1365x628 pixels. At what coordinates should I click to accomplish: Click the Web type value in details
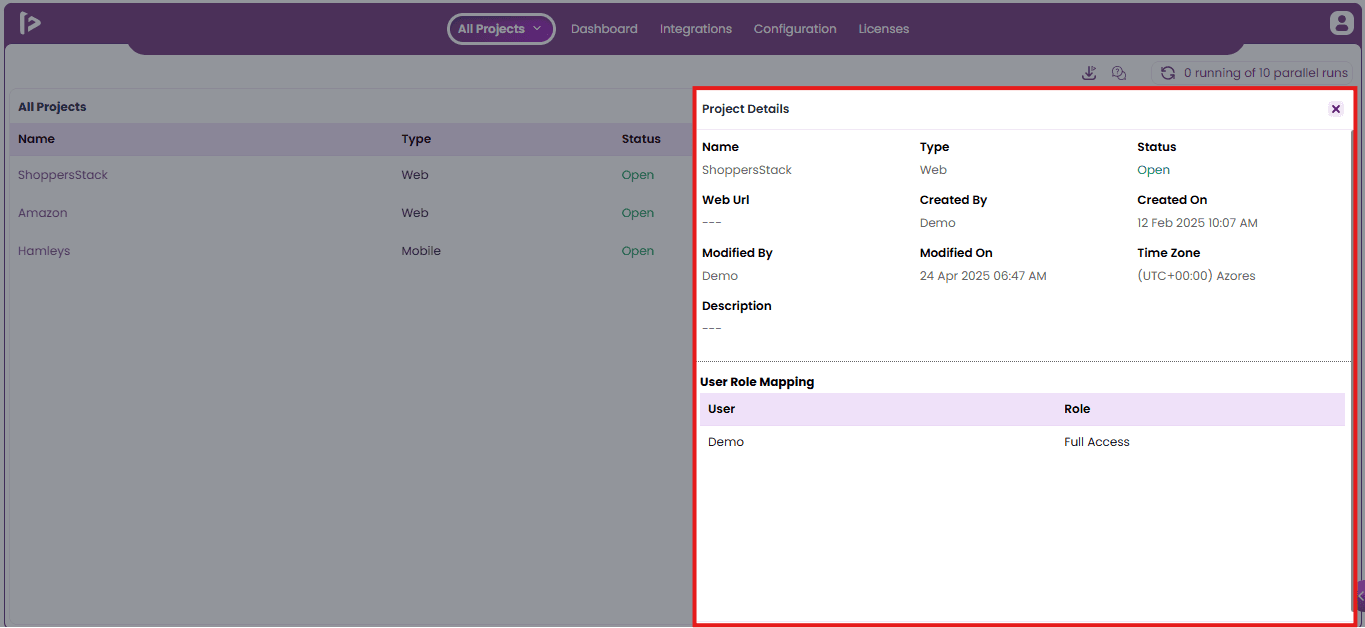(x=933, y=170)
